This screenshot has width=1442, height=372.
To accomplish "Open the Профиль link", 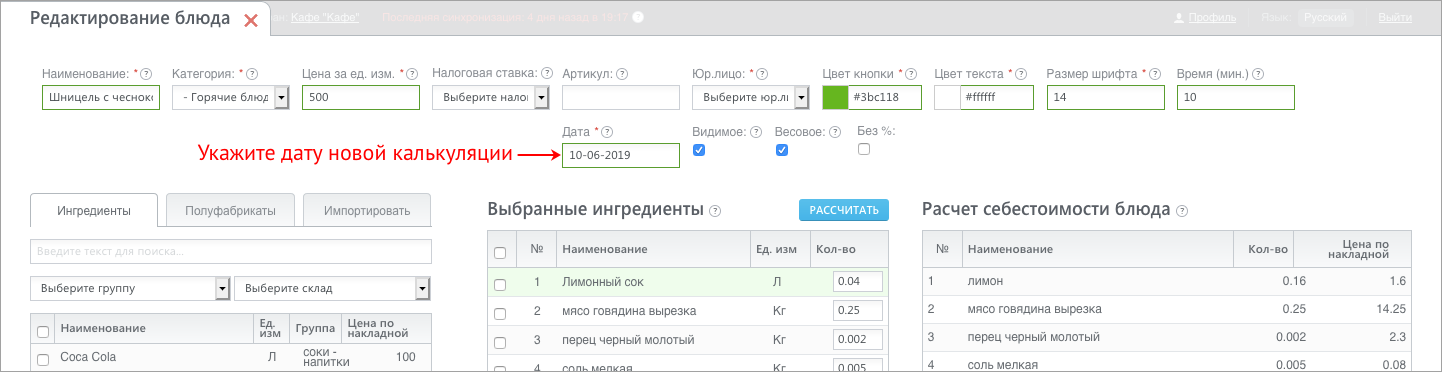I will (x=1212, y=18).
